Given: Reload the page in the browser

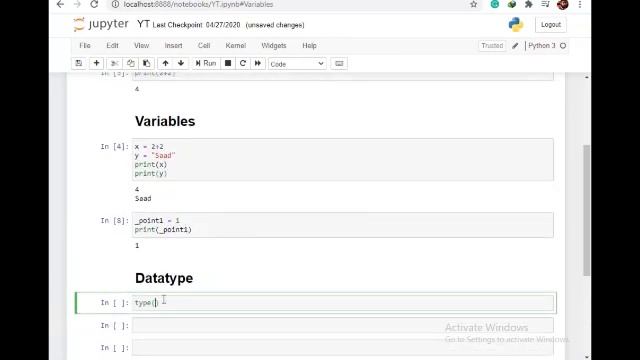Looking at the screenshot, I should [94, 4].
